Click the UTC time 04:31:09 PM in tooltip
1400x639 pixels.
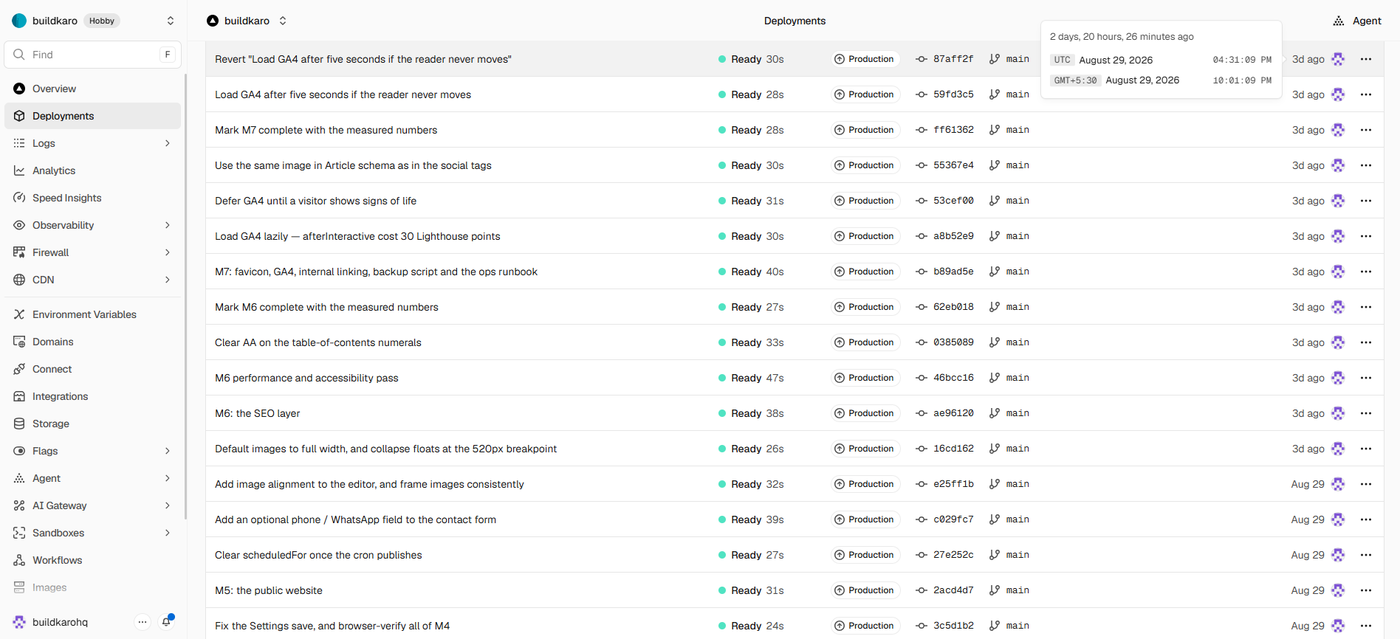1242,60
